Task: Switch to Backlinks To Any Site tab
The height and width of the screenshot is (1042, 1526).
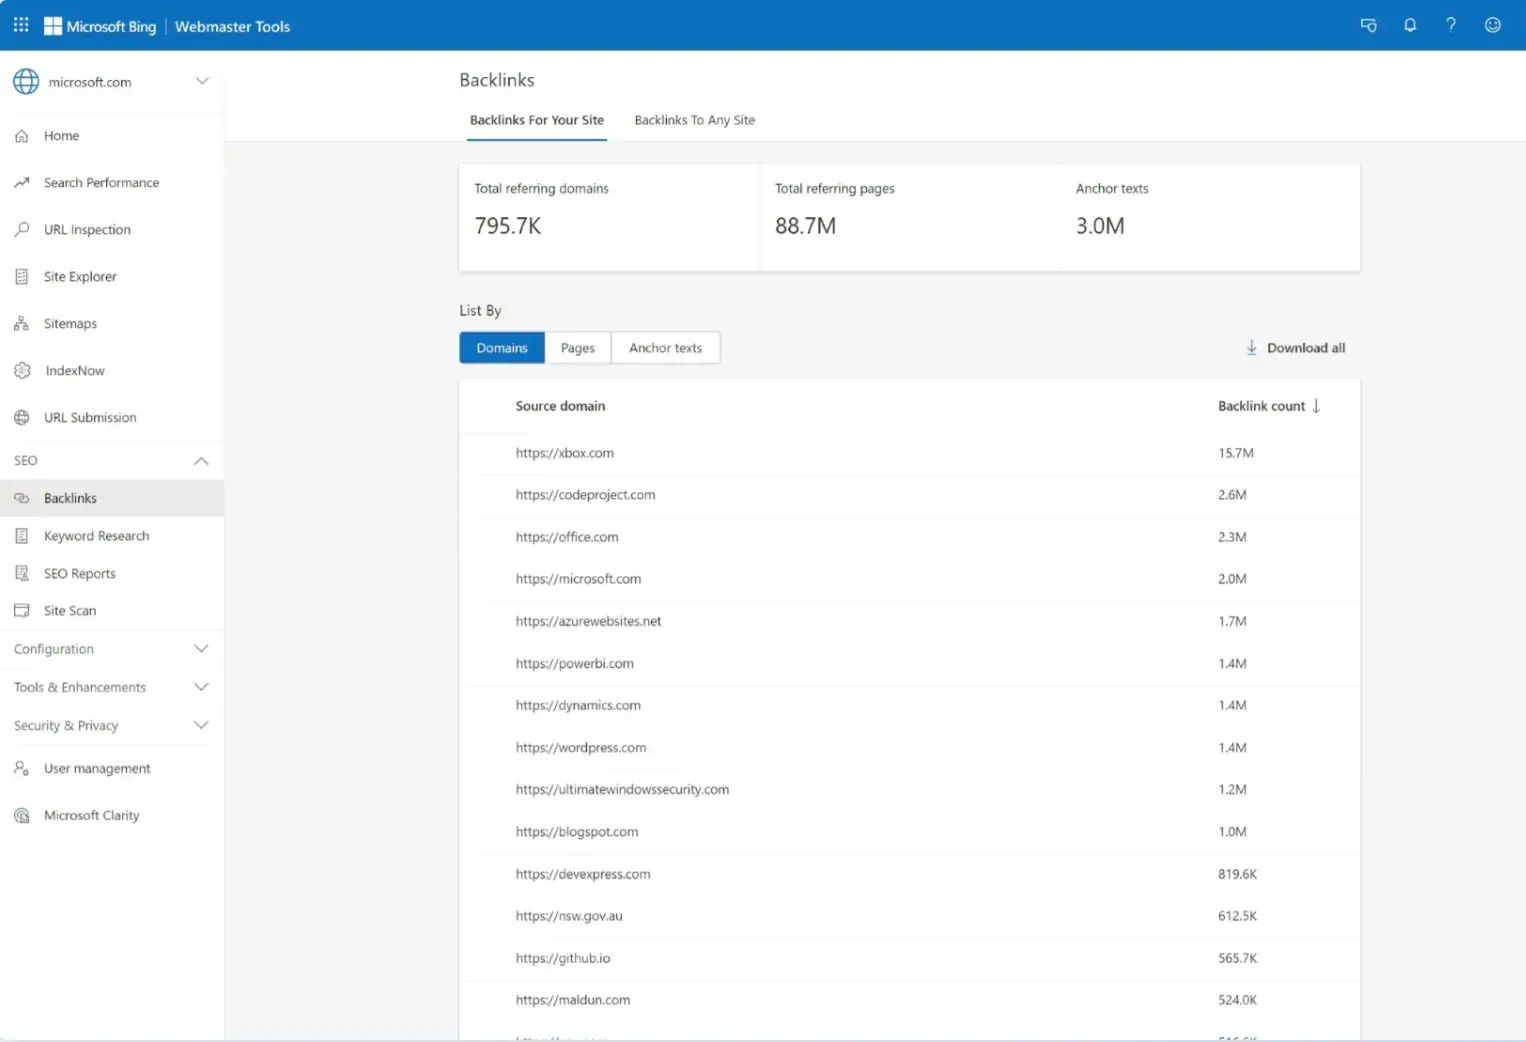Action: (x=695, y=120)
